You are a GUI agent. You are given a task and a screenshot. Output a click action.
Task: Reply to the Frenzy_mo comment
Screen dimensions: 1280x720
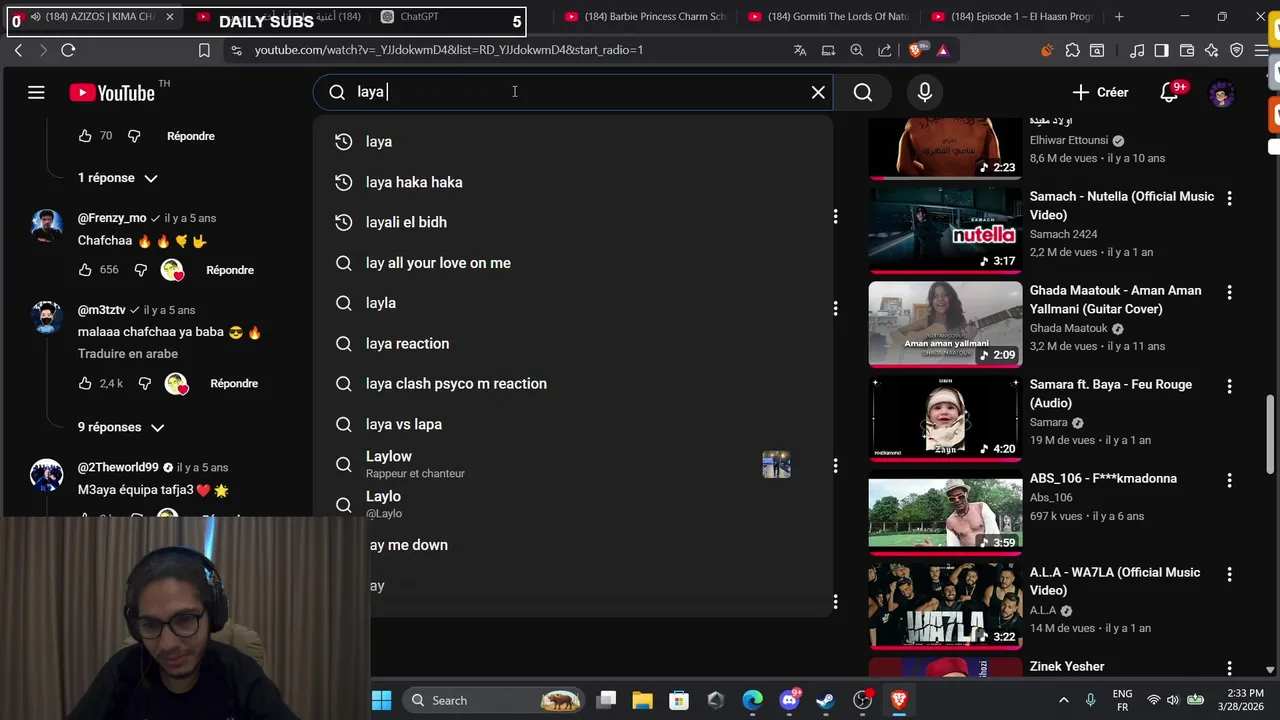230,270
